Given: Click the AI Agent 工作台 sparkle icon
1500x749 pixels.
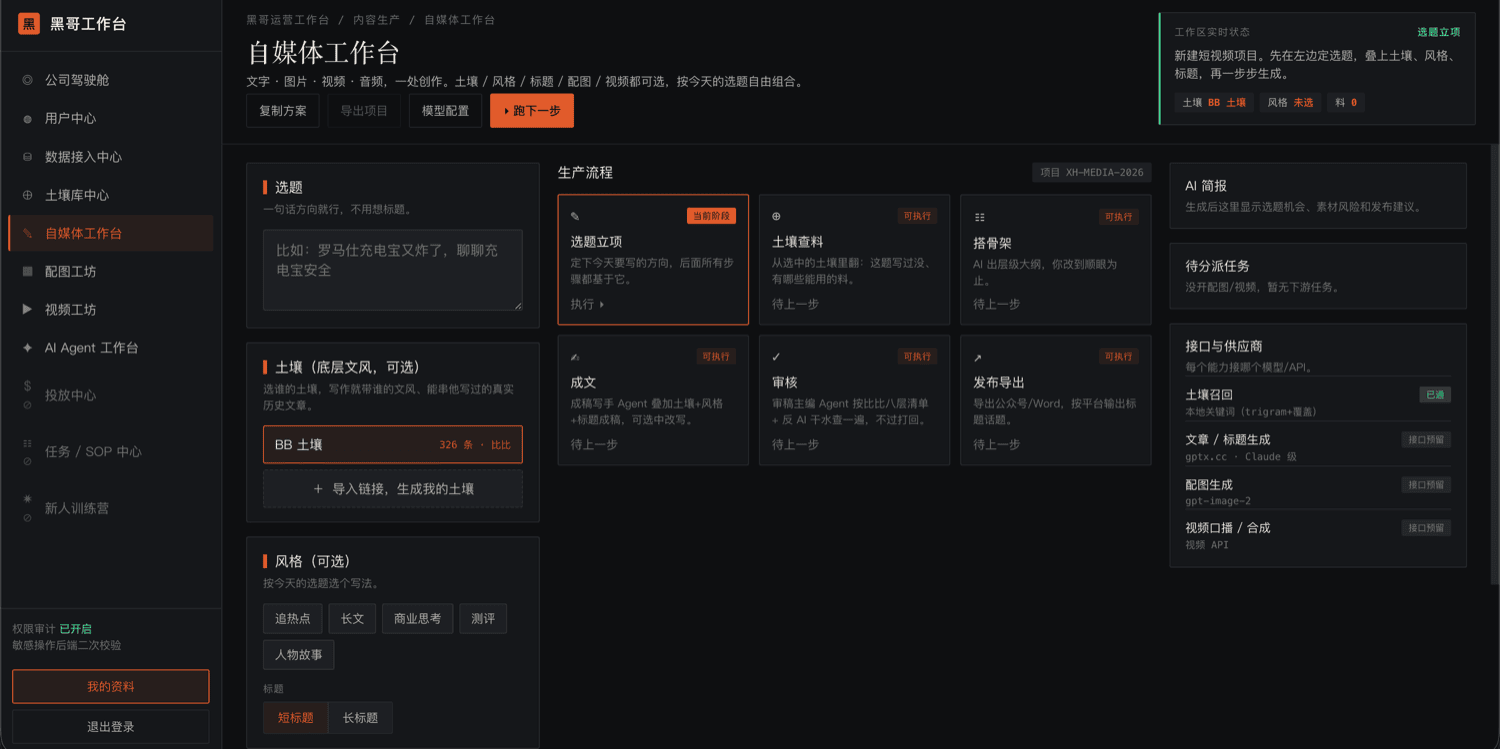Looking at the screenshot, I should 27,348.
